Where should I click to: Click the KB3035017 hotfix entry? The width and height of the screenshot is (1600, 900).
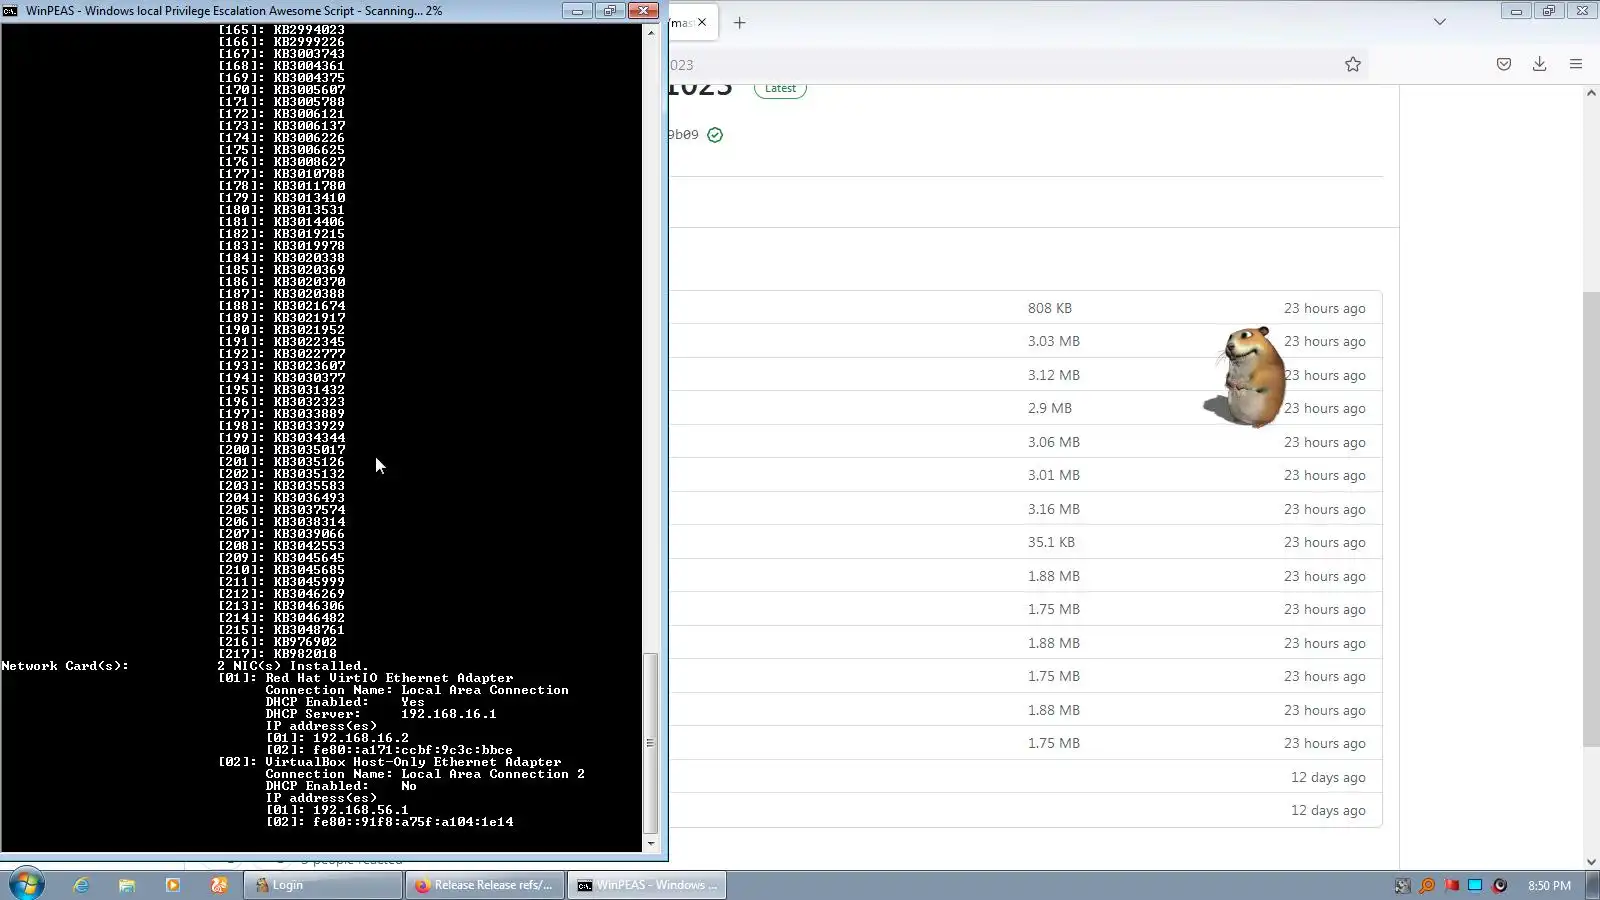(282, 450)
